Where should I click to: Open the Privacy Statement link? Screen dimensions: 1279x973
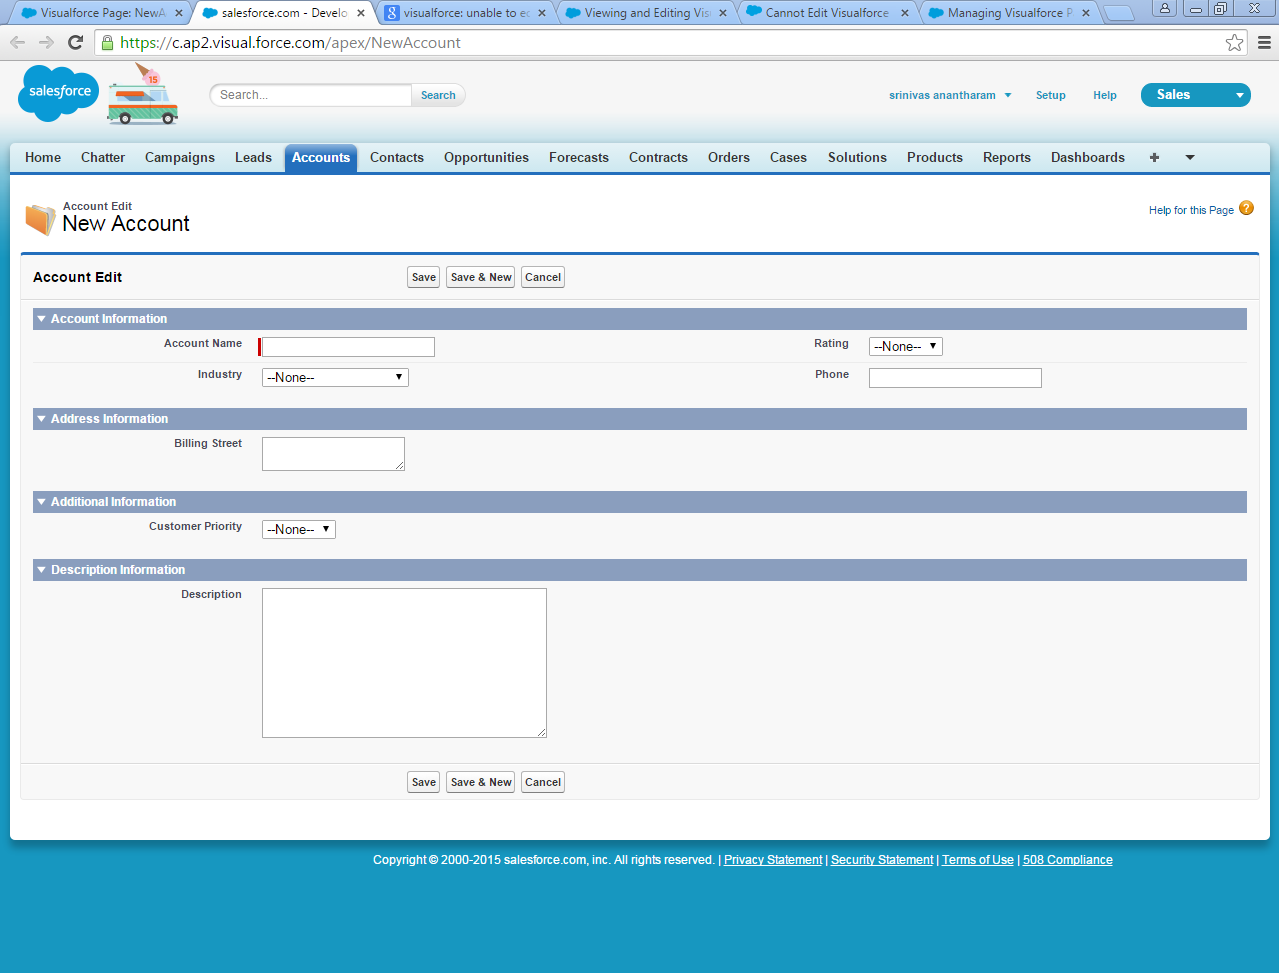[773, 860]
